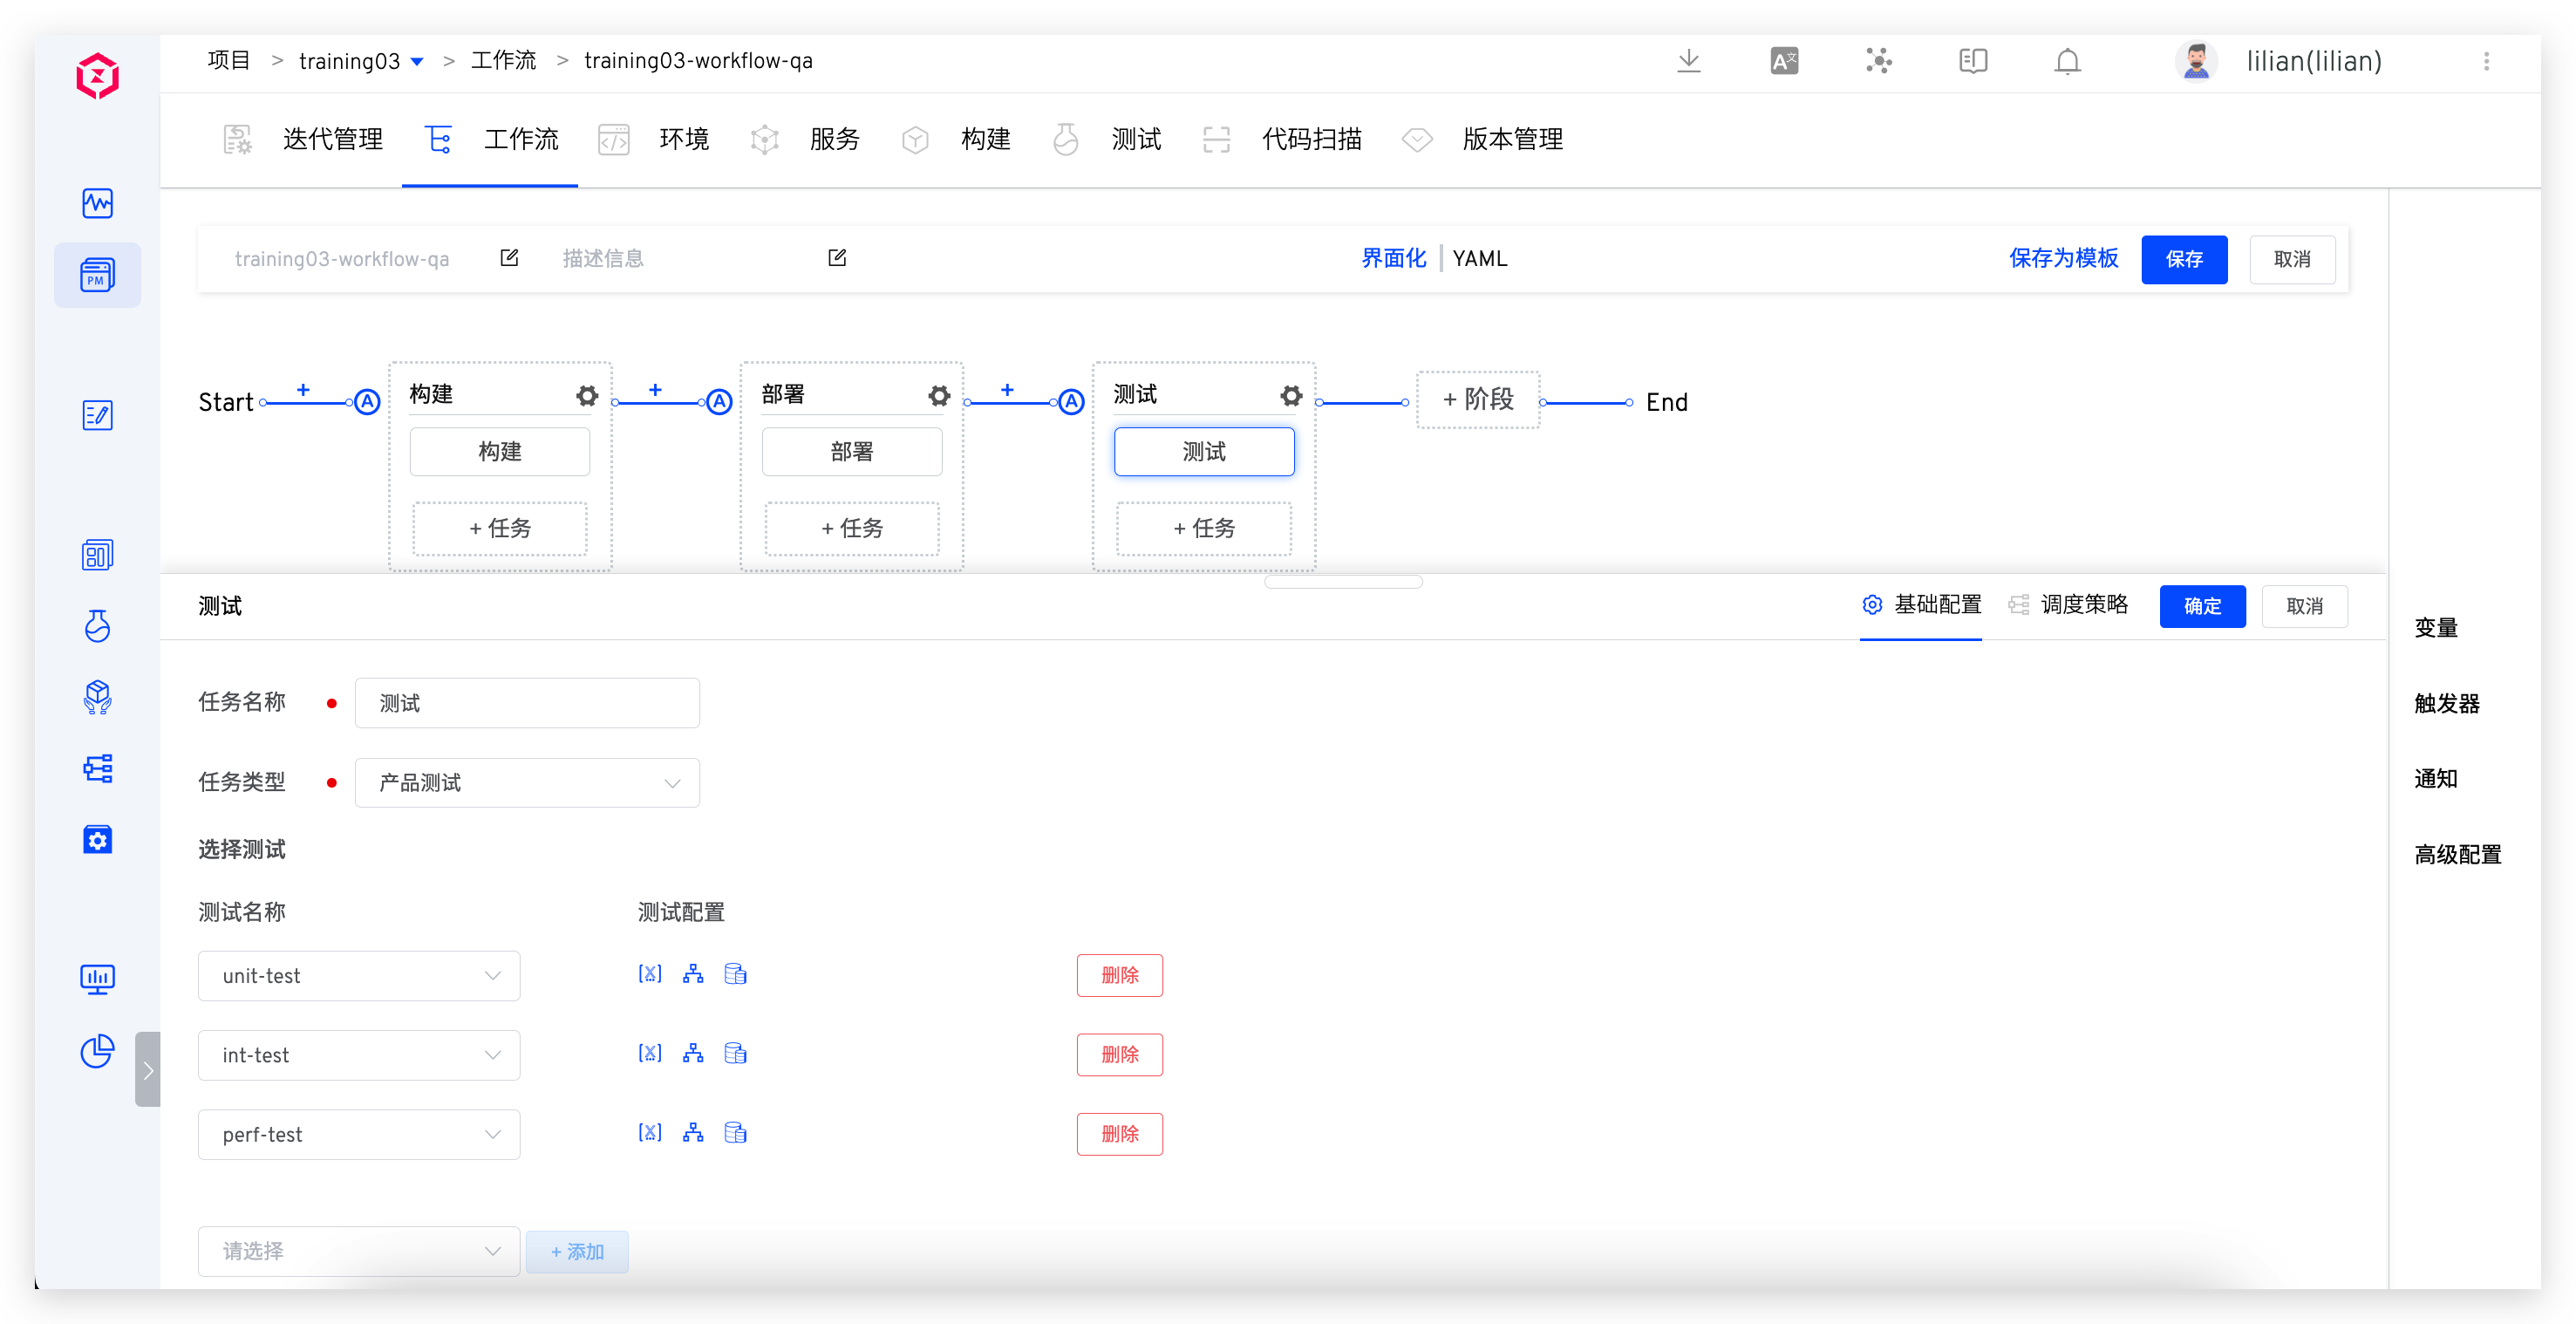Open unit-test variable config icon

tap(650, 974)
